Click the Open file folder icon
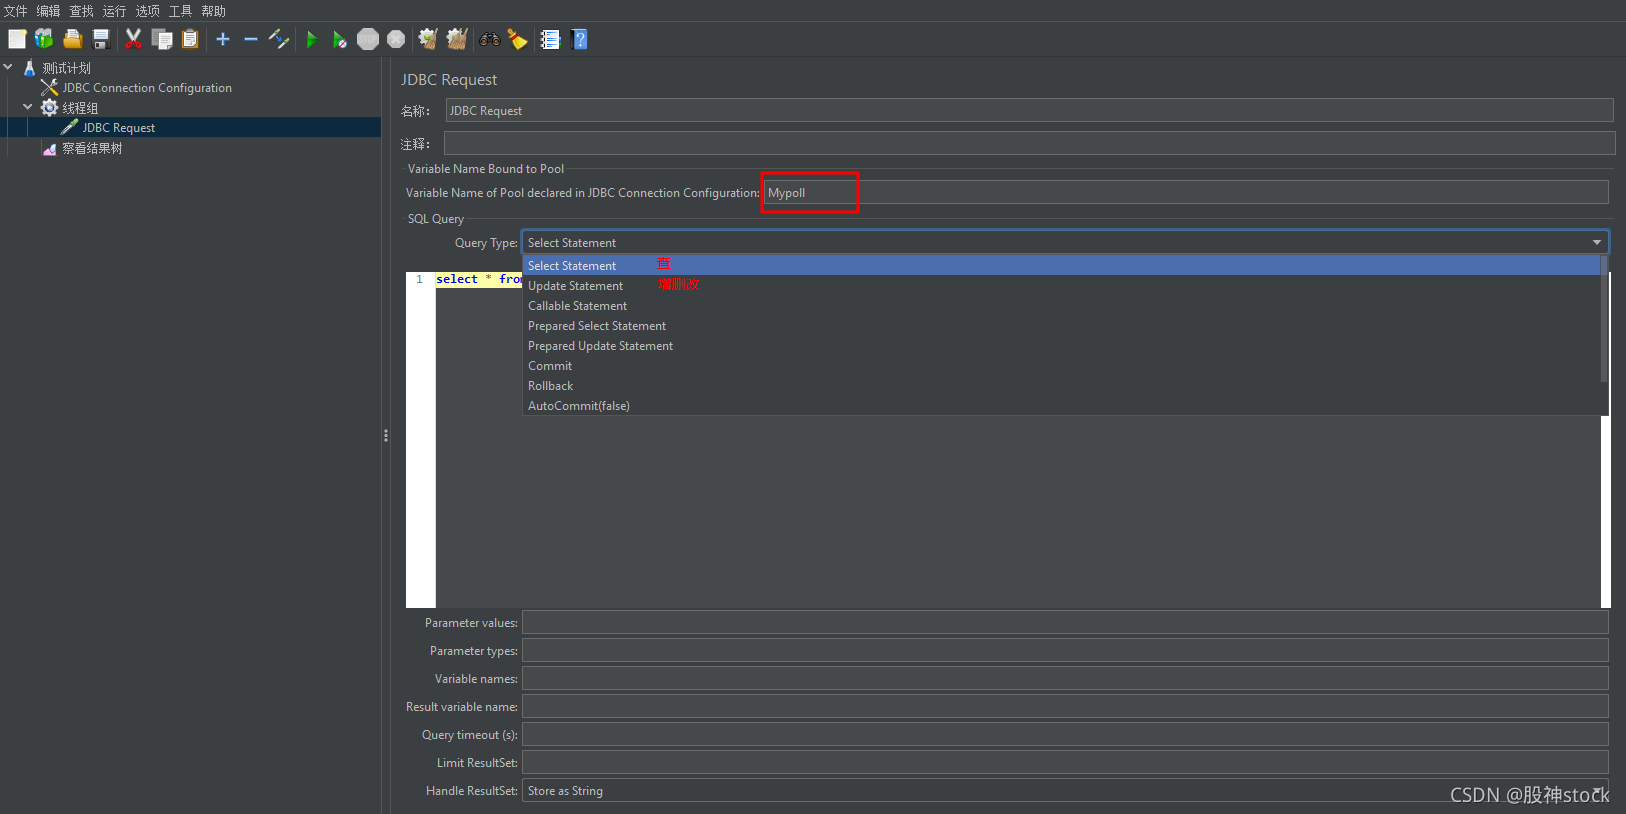Viewport: 1626px width, 814px height. point(73,39)
